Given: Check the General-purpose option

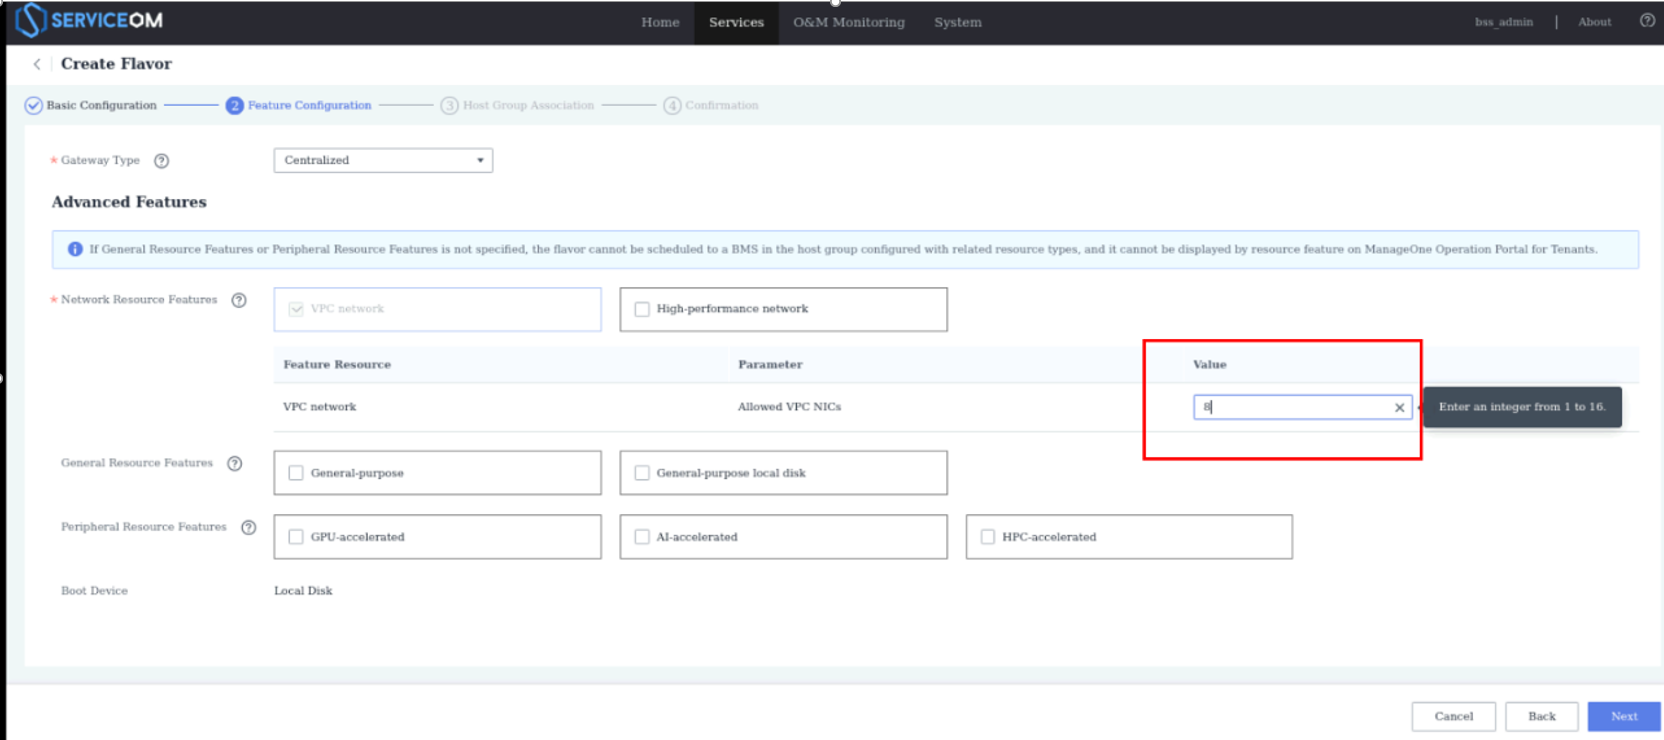Looking at the screenshot, I should click(296, 473).
